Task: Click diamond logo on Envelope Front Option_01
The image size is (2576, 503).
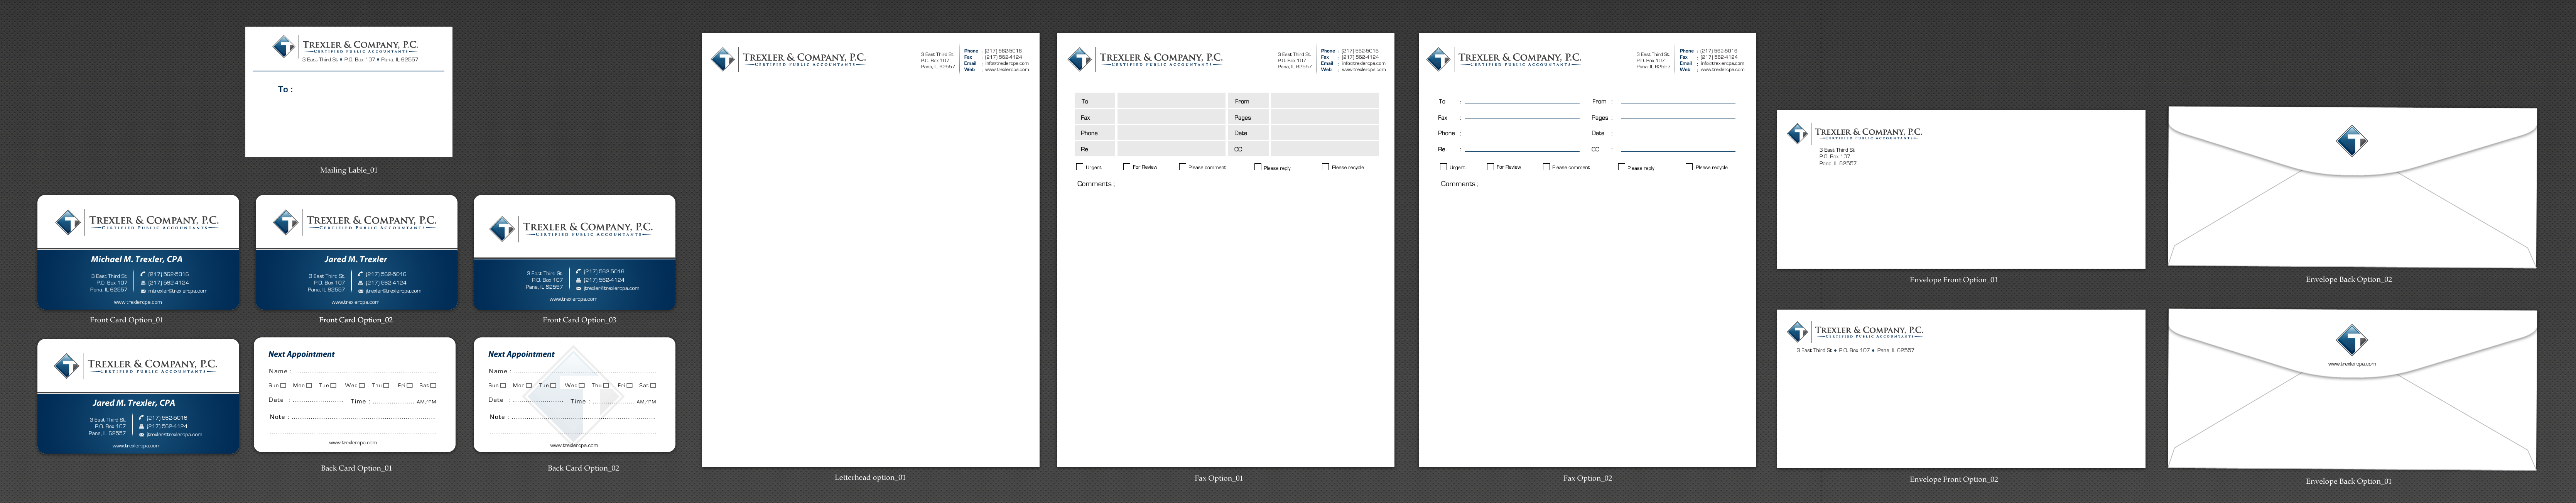Action: (x=1798, y=133)
